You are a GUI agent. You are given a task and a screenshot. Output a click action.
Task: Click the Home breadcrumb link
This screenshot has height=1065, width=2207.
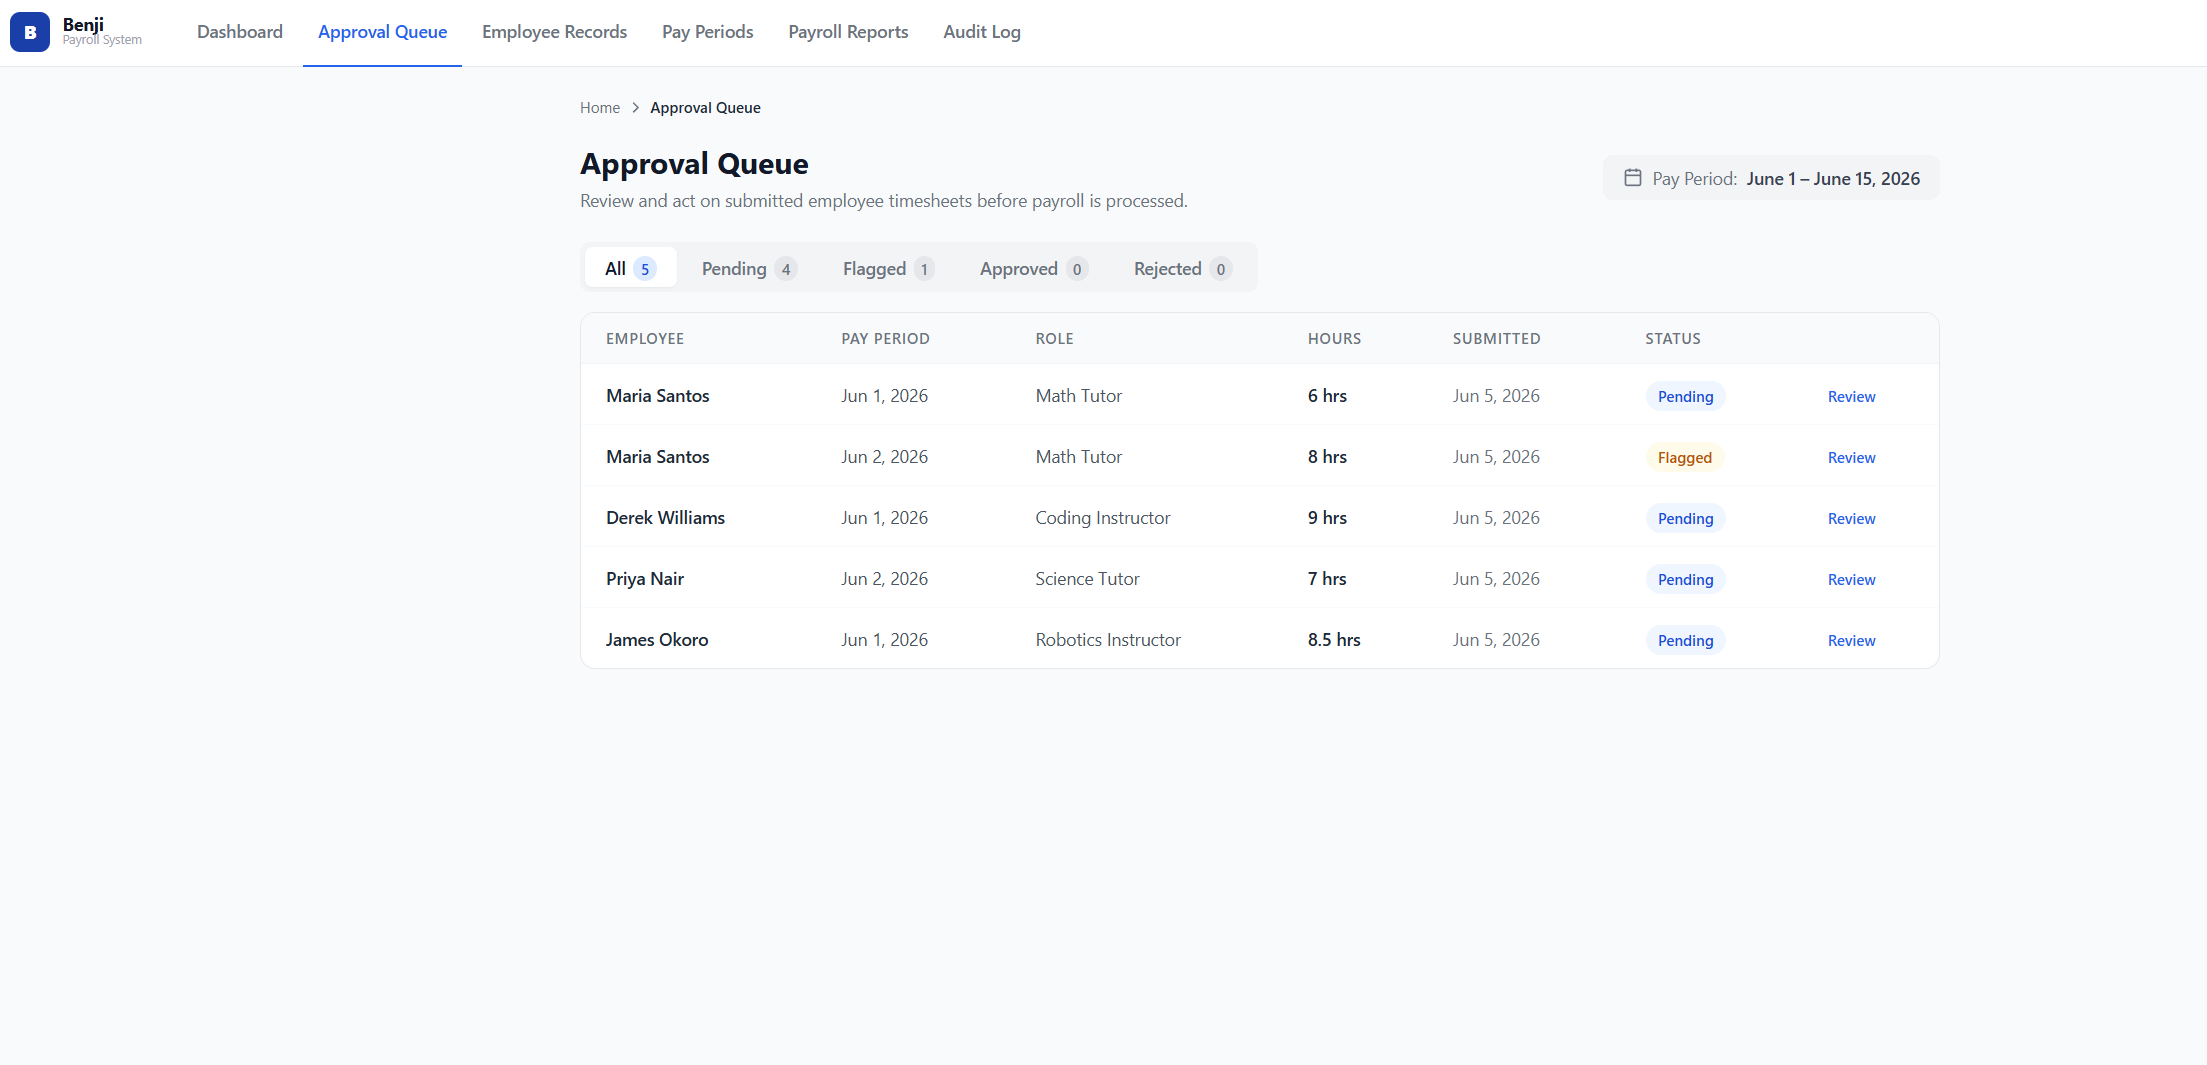(600, 108)
